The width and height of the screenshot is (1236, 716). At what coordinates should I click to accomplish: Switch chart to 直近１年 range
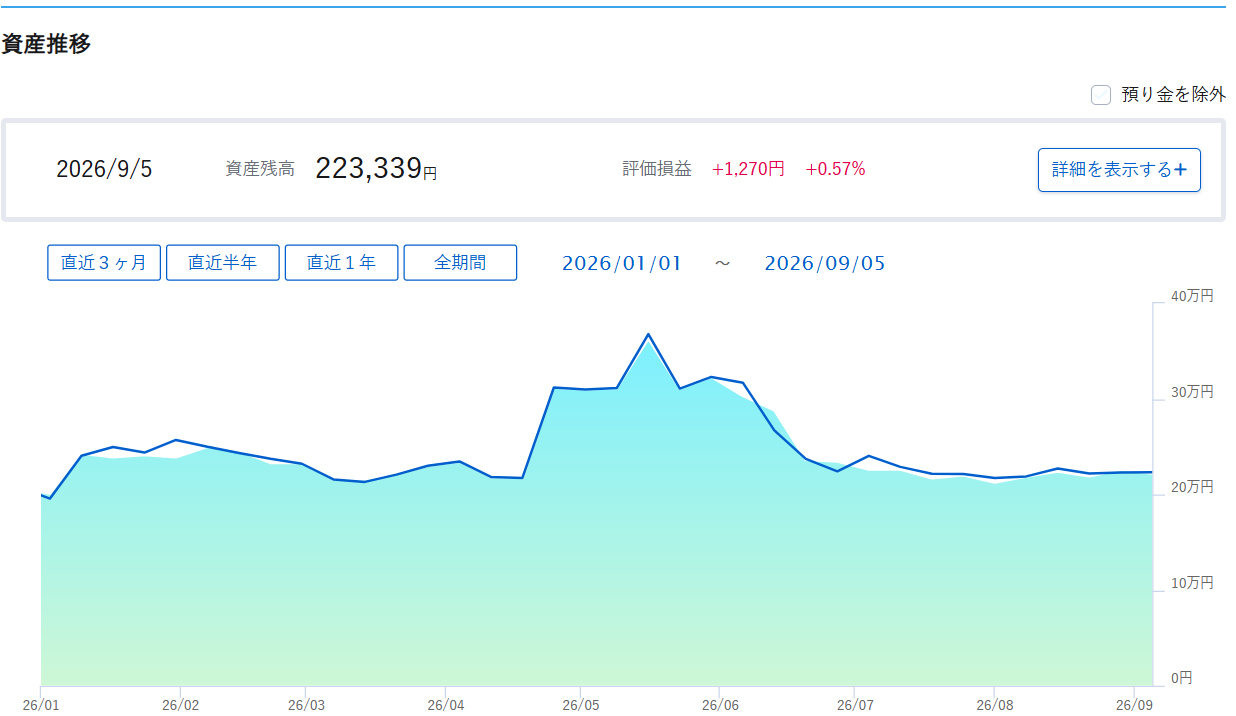click(x=342, y=263)
